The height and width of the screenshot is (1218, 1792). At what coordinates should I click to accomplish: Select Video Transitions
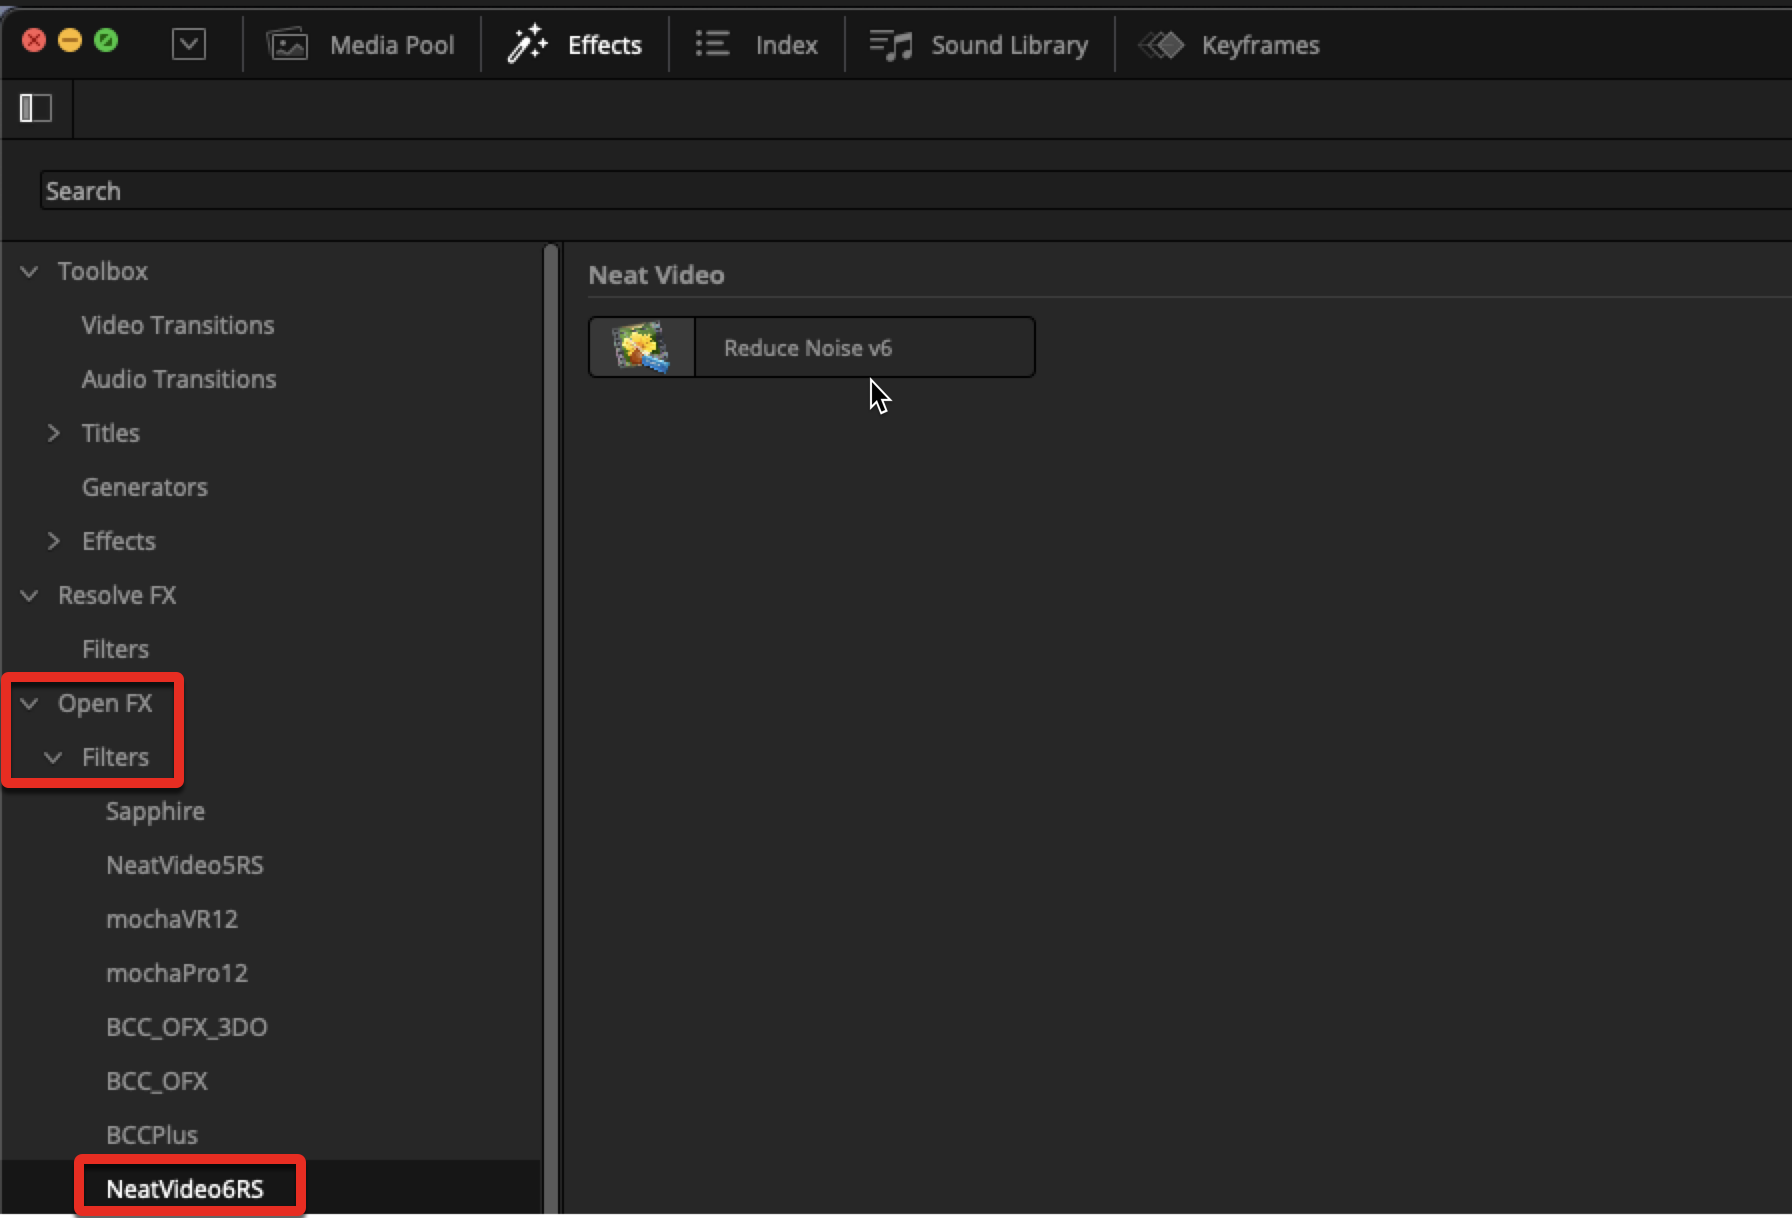(178, 325)
